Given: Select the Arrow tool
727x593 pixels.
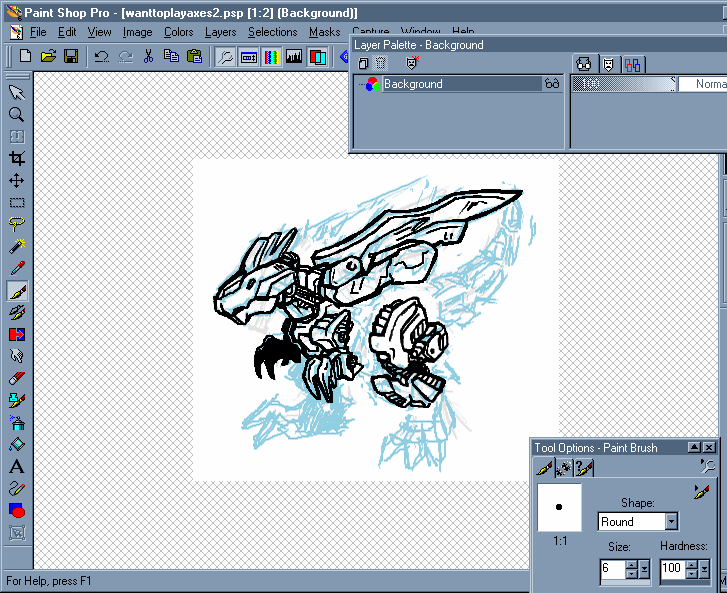Looking at the screenshot, I should (x=17, y=93).
